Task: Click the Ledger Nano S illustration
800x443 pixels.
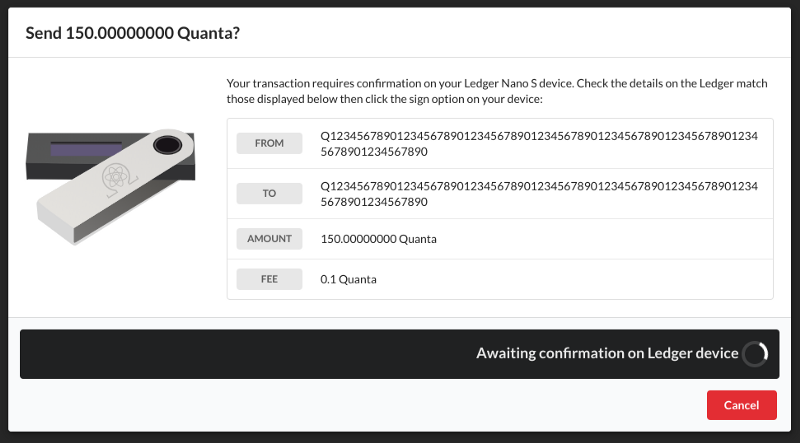Action: 111,186
